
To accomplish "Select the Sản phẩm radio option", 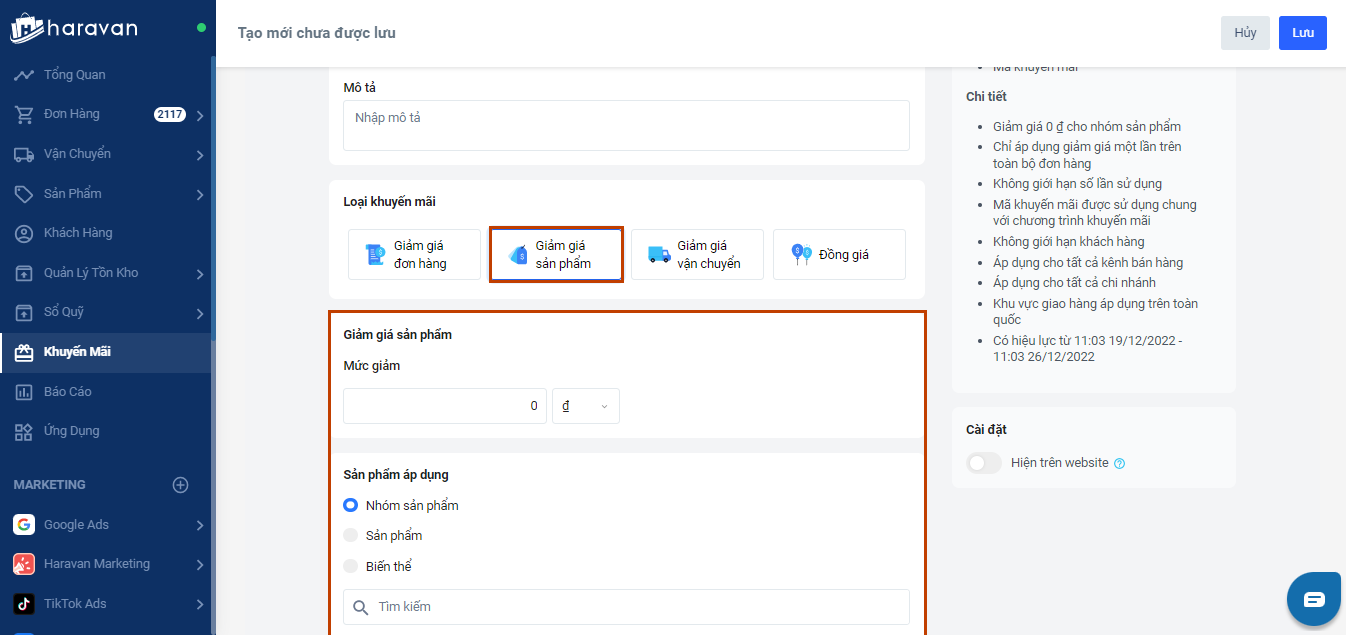I will click(350, 535).
